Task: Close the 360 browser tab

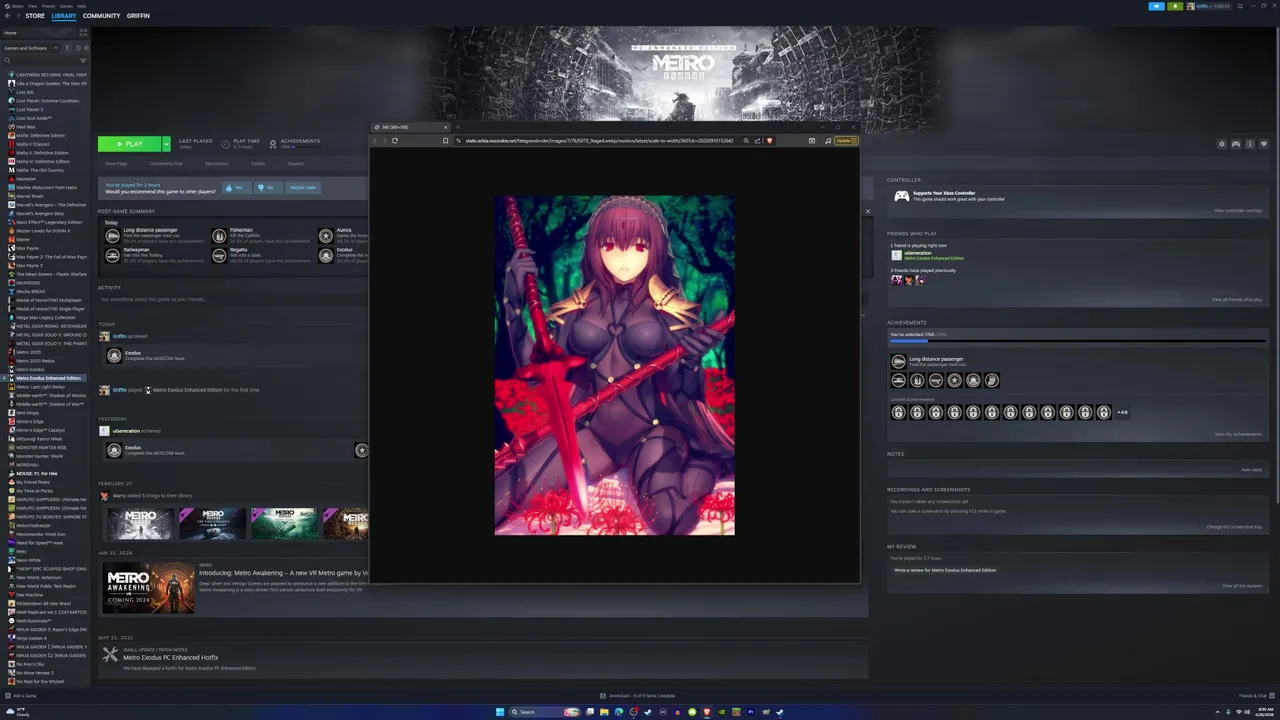Action: (x=446, y=128)
